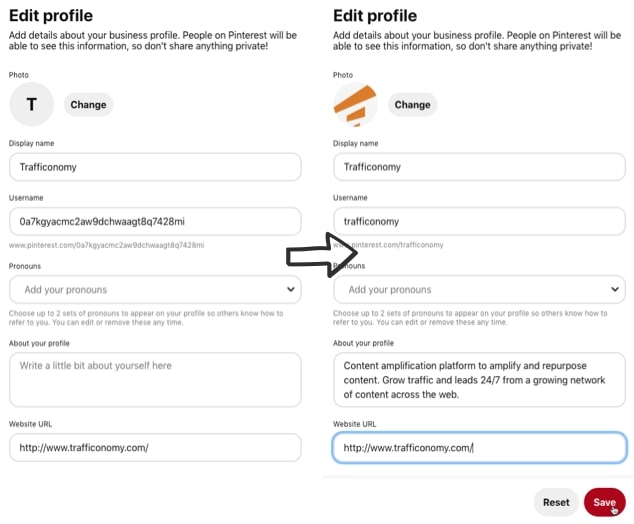Expand the left pronouns dropdown chevron
This screenshot has height=524, width=634.
click(291, 289)
